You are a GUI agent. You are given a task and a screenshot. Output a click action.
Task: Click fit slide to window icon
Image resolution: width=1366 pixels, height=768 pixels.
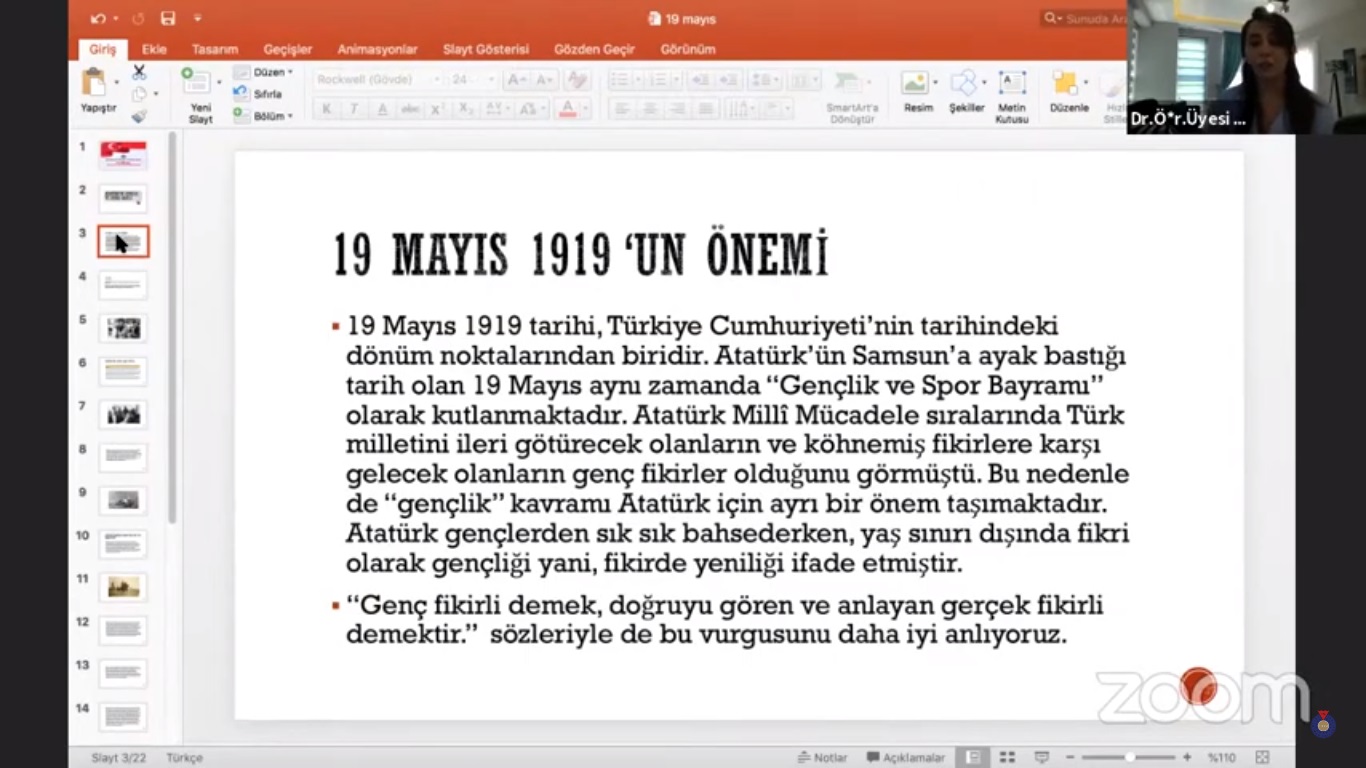click(x=1262, y=757)
